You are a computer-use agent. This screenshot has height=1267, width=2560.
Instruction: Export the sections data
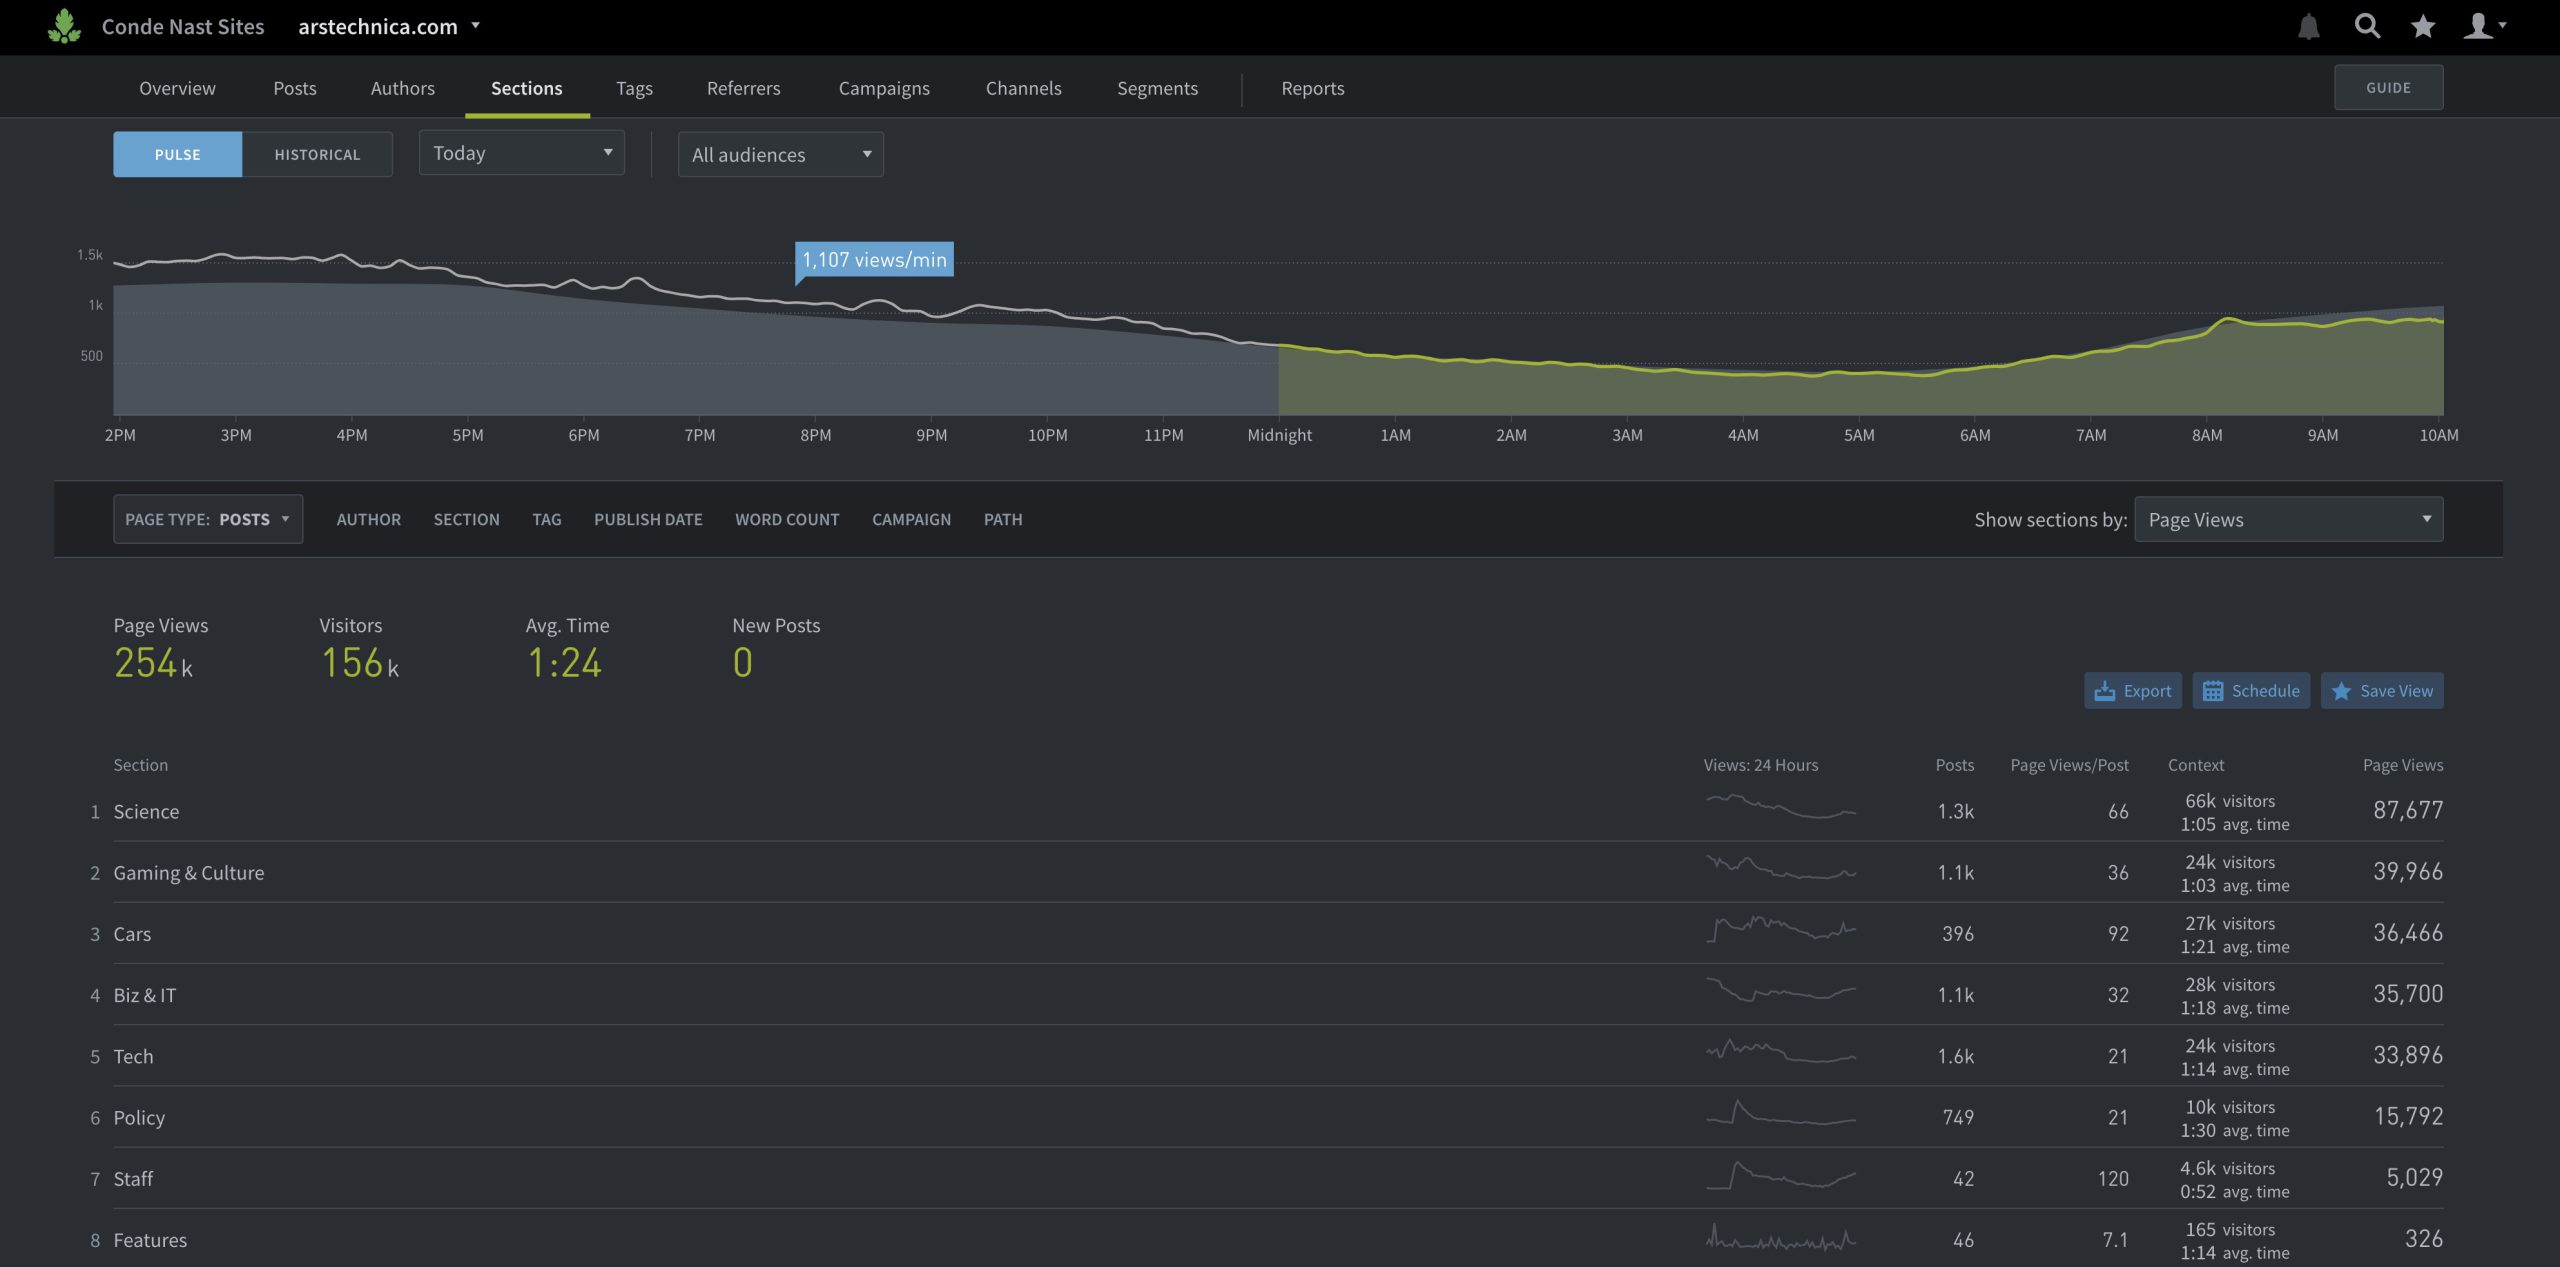click(2133, 690)
